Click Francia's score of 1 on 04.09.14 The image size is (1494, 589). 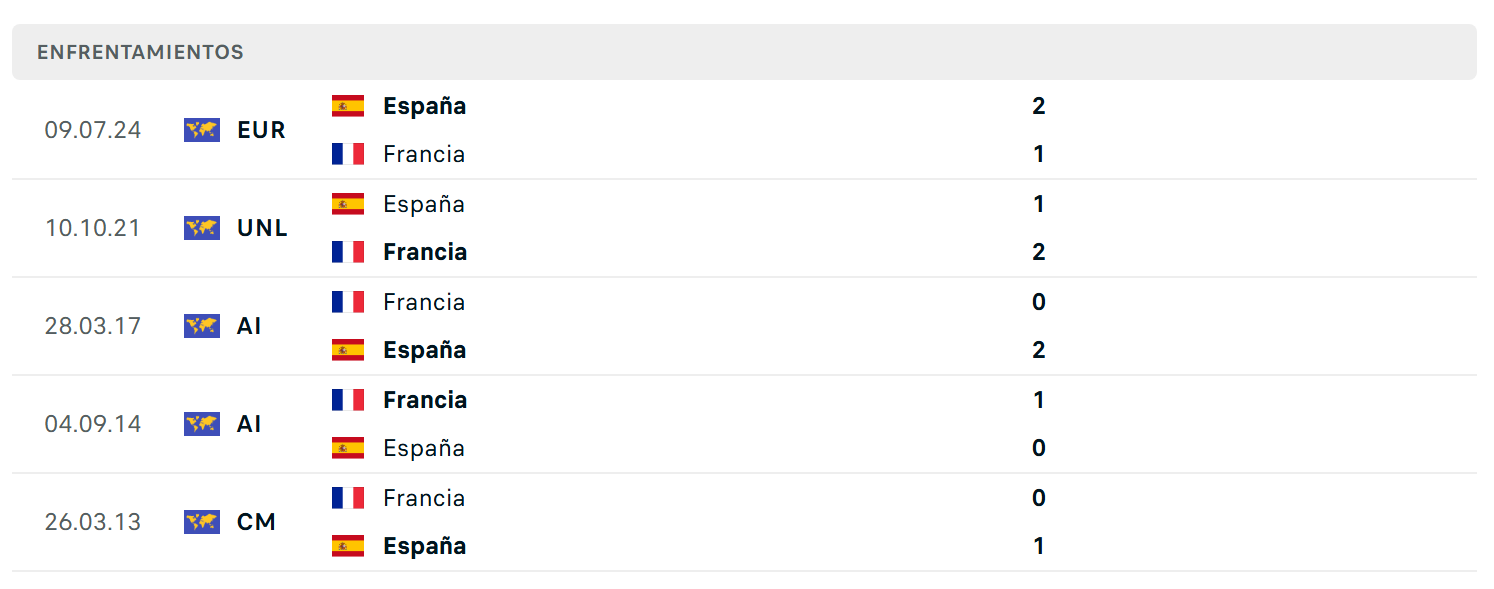(1039, 400)
